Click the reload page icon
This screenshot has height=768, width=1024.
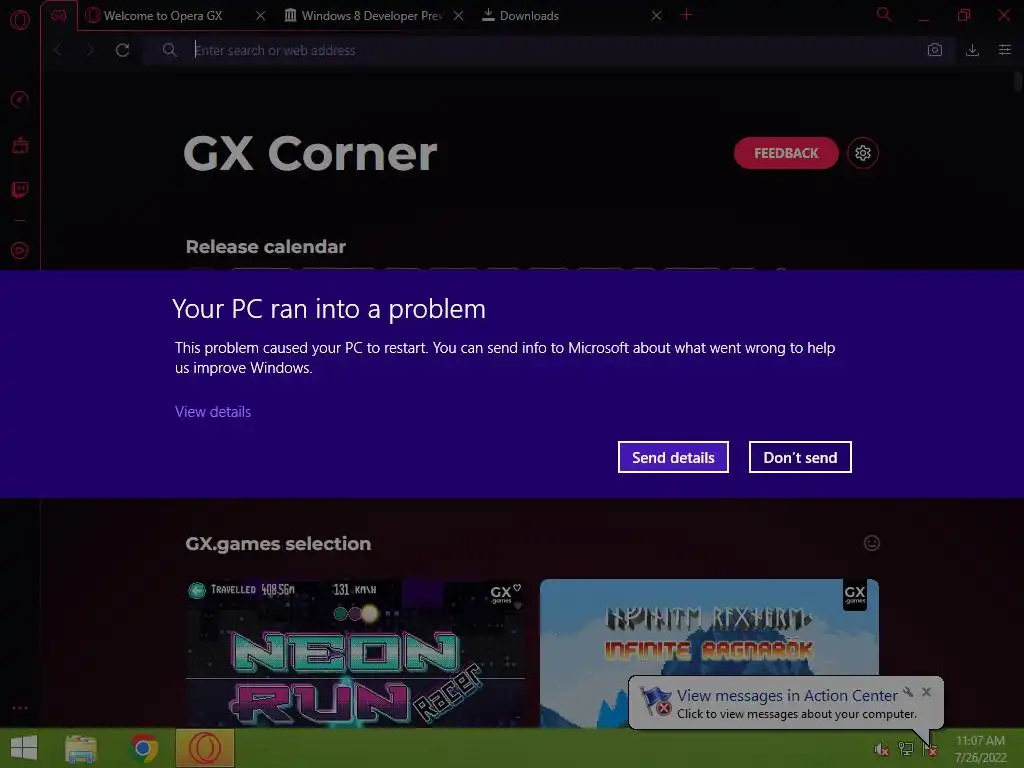(122, 50)
